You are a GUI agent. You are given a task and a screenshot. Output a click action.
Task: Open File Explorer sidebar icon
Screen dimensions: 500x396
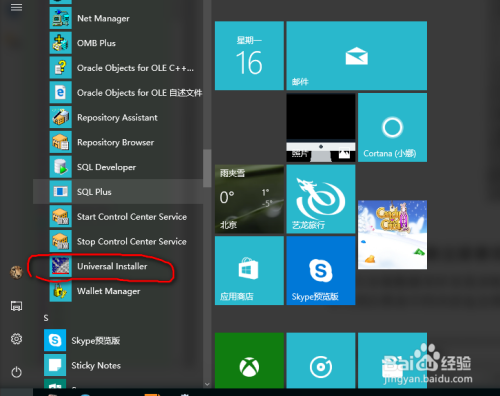16,306
